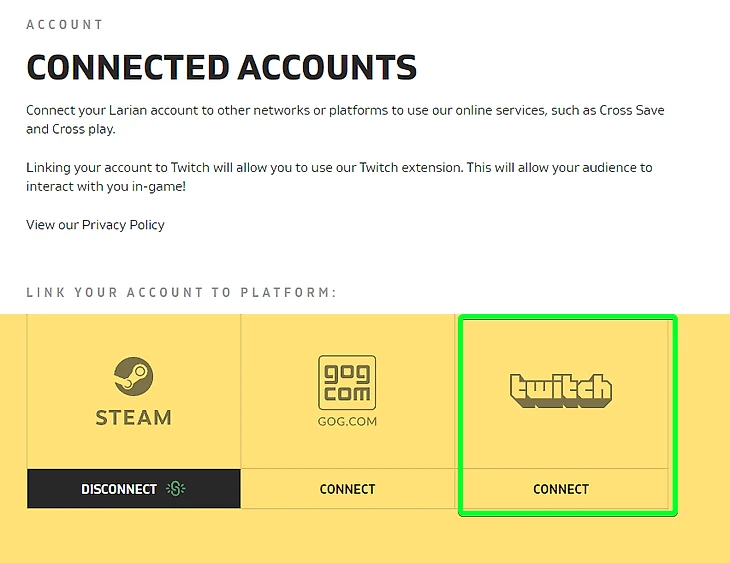Viewport: 730px width, 563px height.
Task: Click 'interact with you in-game!' text
Action: [106, 187]
